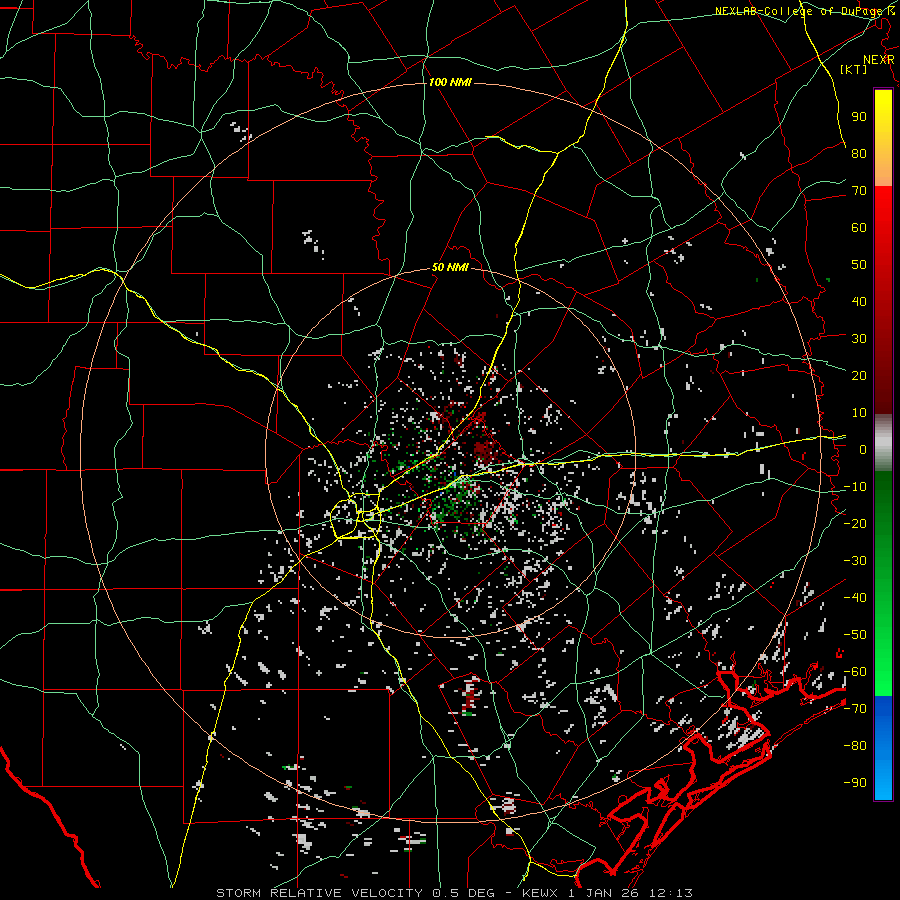Select the 20 value on velocity scale
This screenshot has height=900, width=900.
859,375
